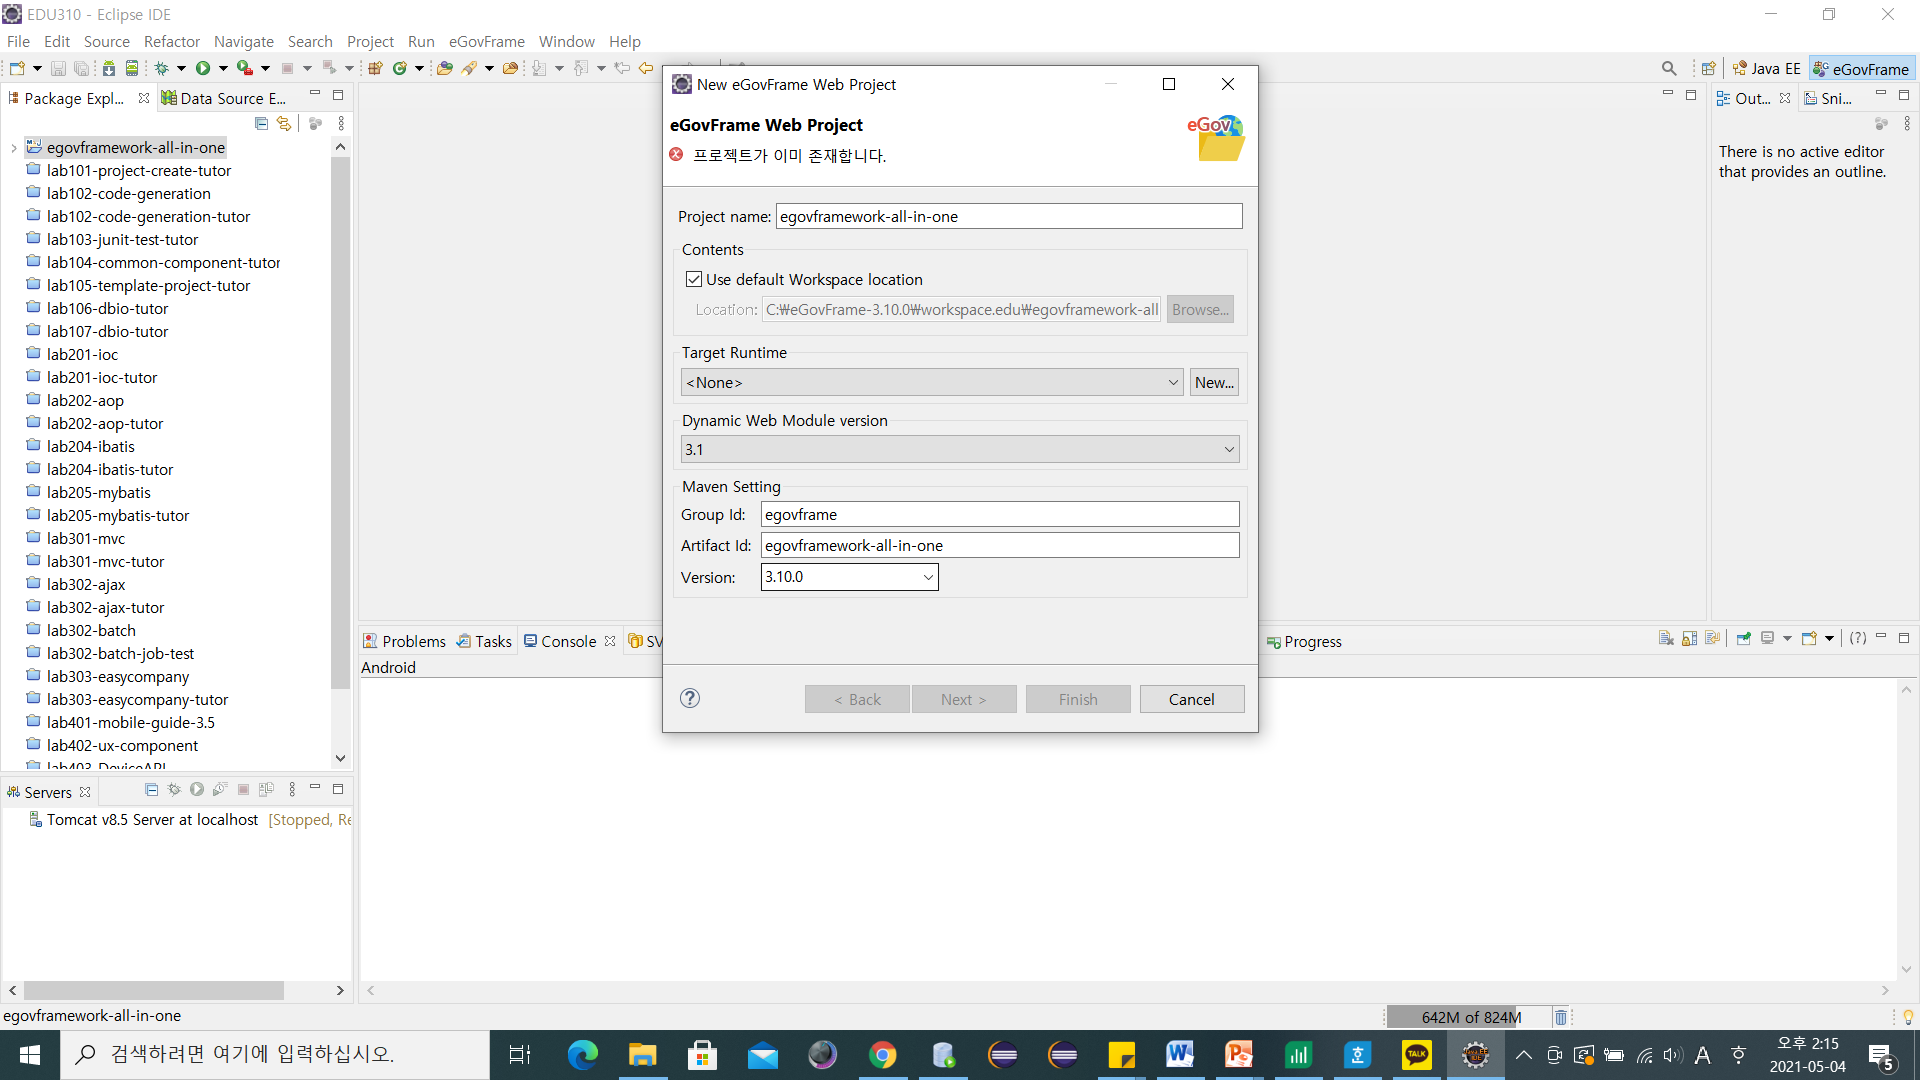The height and width of the screenshot is (1080, 1920).
Task: Click the Run External Tools icon
Action: (244, 68)
